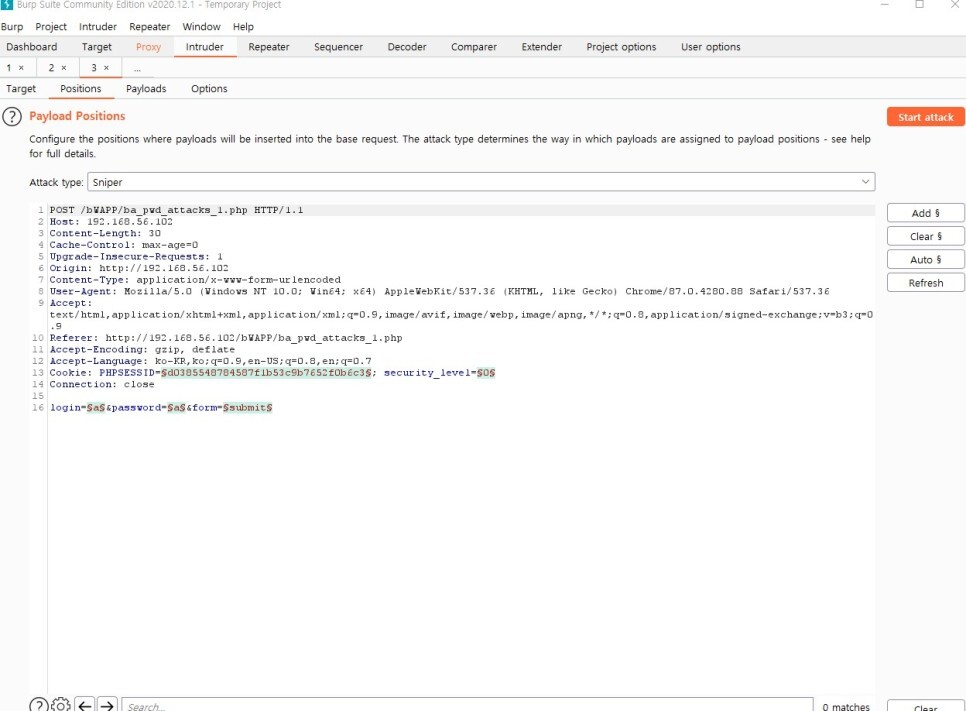Switch to the Dashboard tab
966x711 pixels.
click(31, 47)
